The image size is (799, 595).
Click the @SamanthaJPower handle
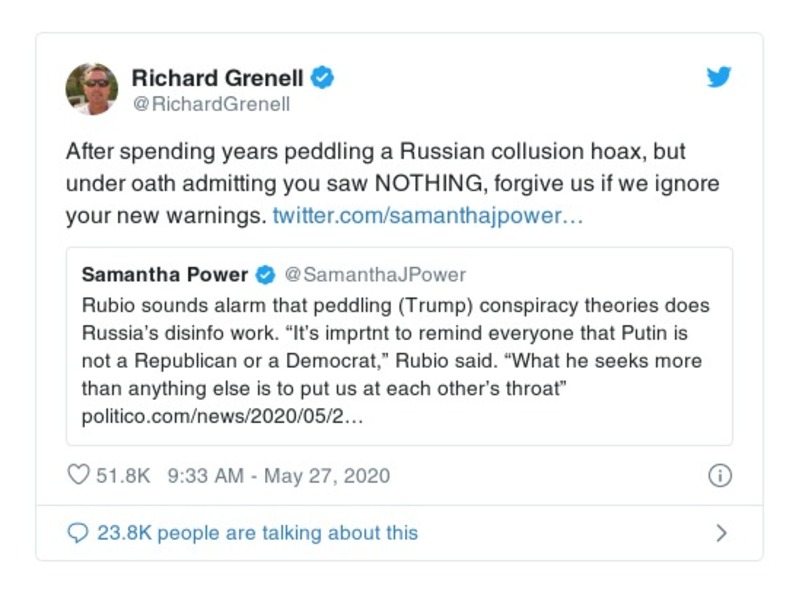(x=375, y=274)
